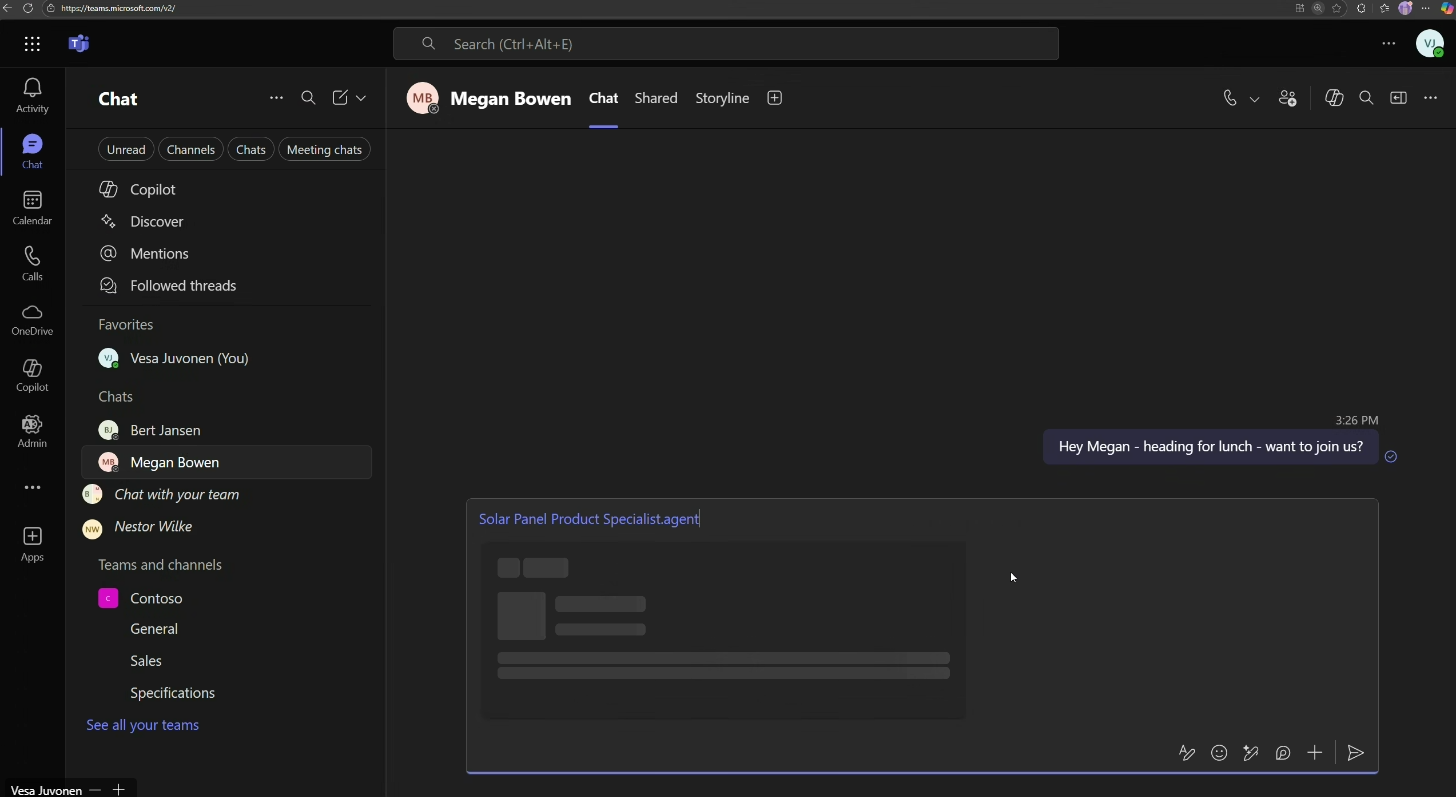The width and height of the screenshot is (1456, 797).
Task: Open the Calendar app in sidebar
Action: [32, 208]
